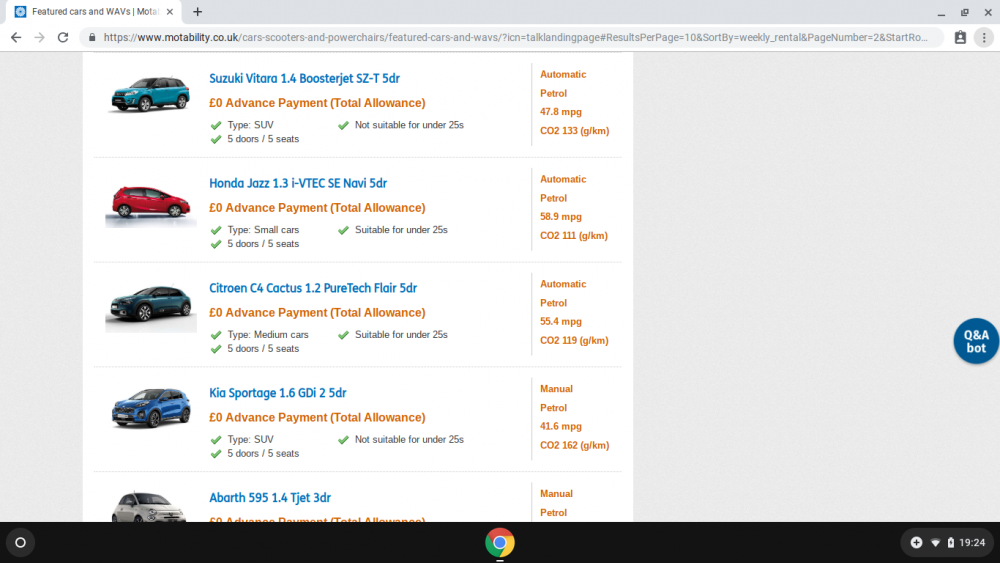Click Type: Medium cars text

pyautogui.click(x=268, y=335)
